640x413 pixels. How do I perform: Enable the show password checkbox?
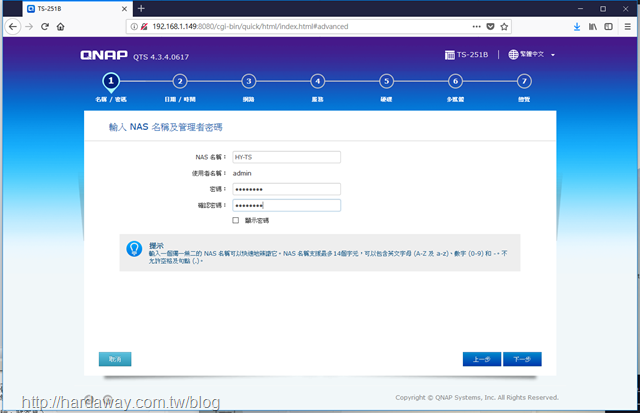coord(236,220)
